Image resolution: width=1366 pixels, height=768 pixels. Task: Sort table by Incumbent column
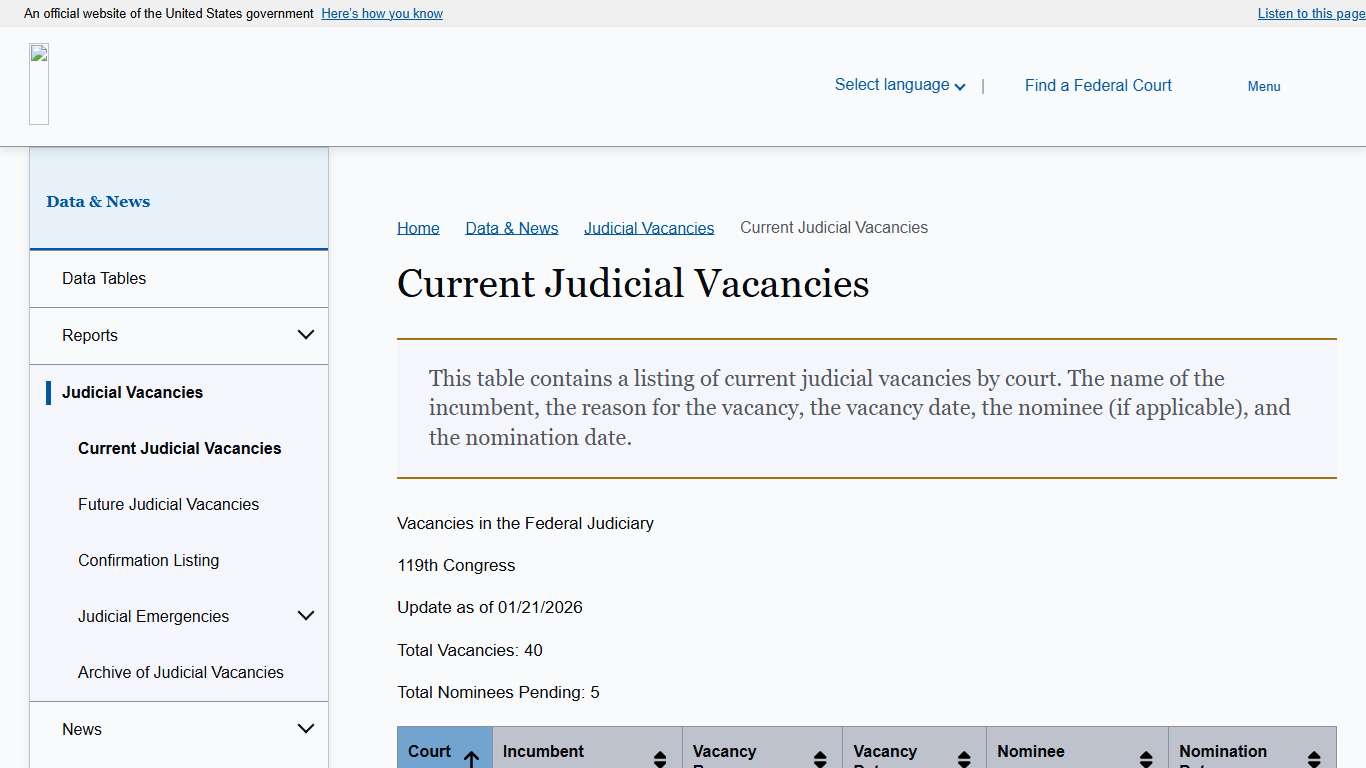[x=660, y=758]
